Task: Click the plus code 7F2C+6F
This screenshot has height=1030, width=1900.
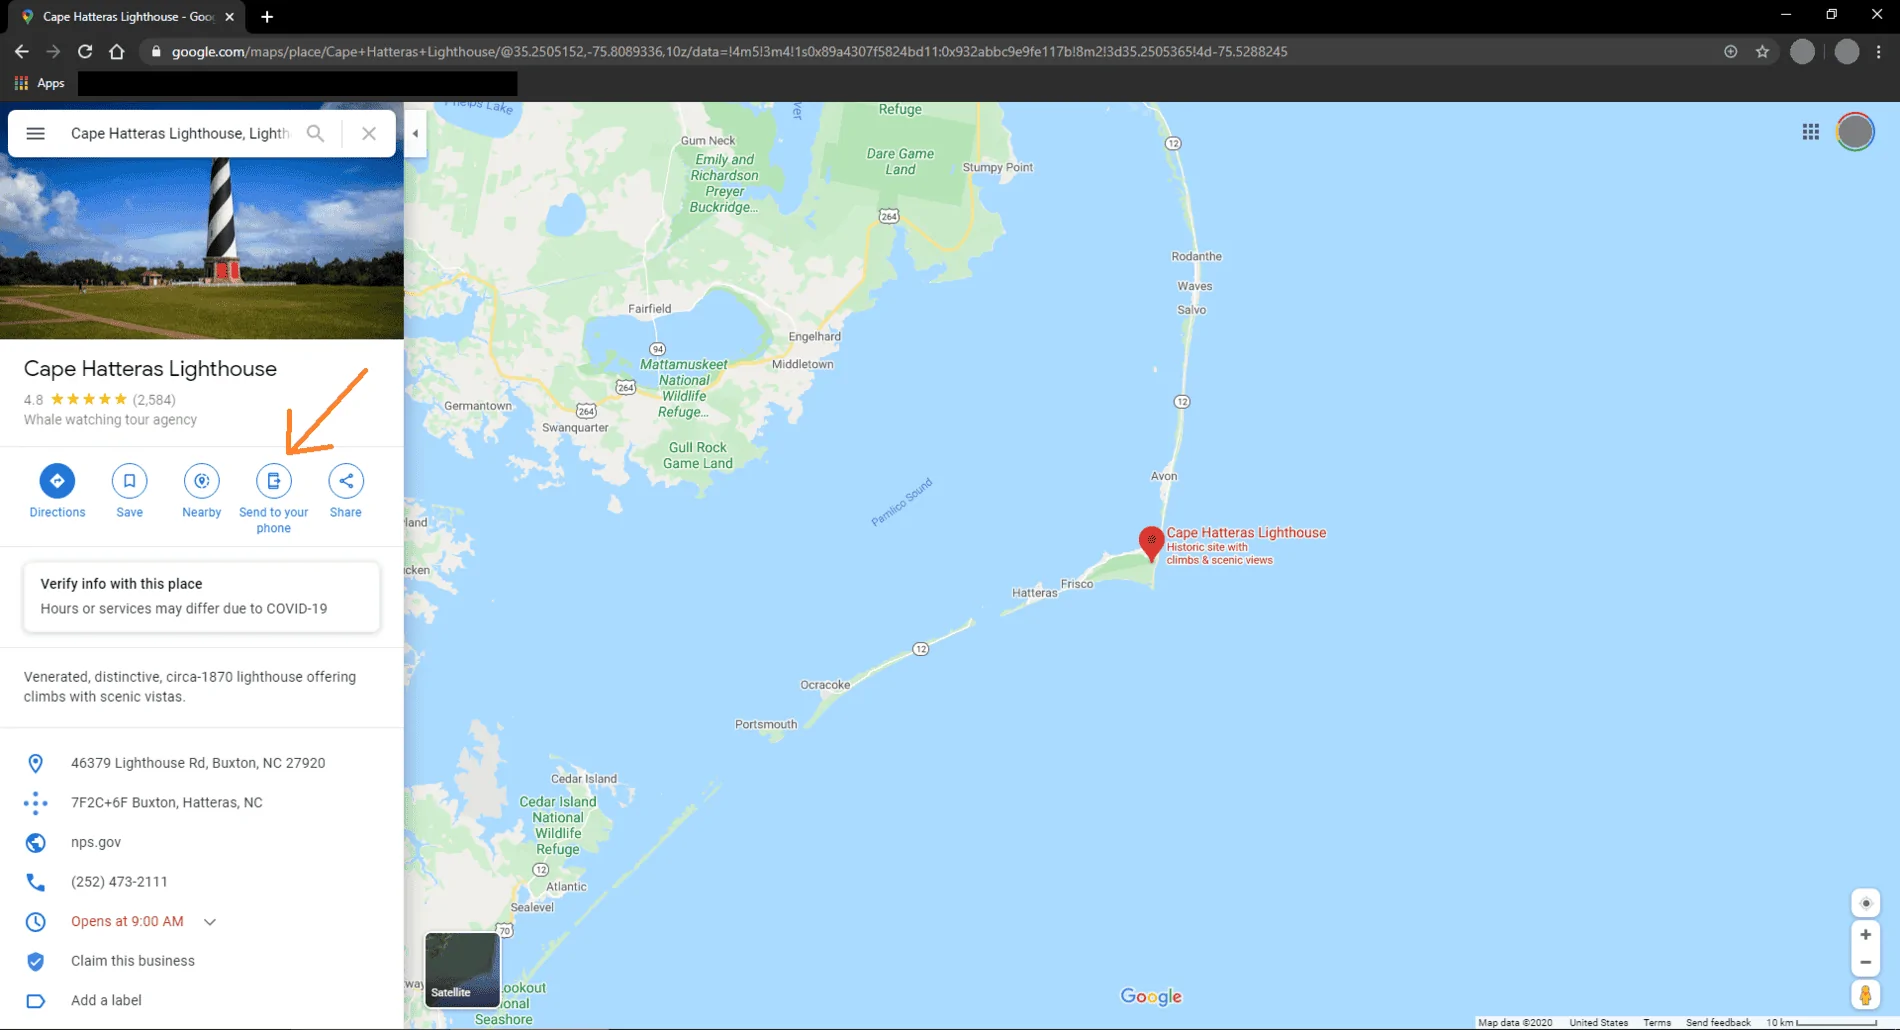Action: [167, 802]
